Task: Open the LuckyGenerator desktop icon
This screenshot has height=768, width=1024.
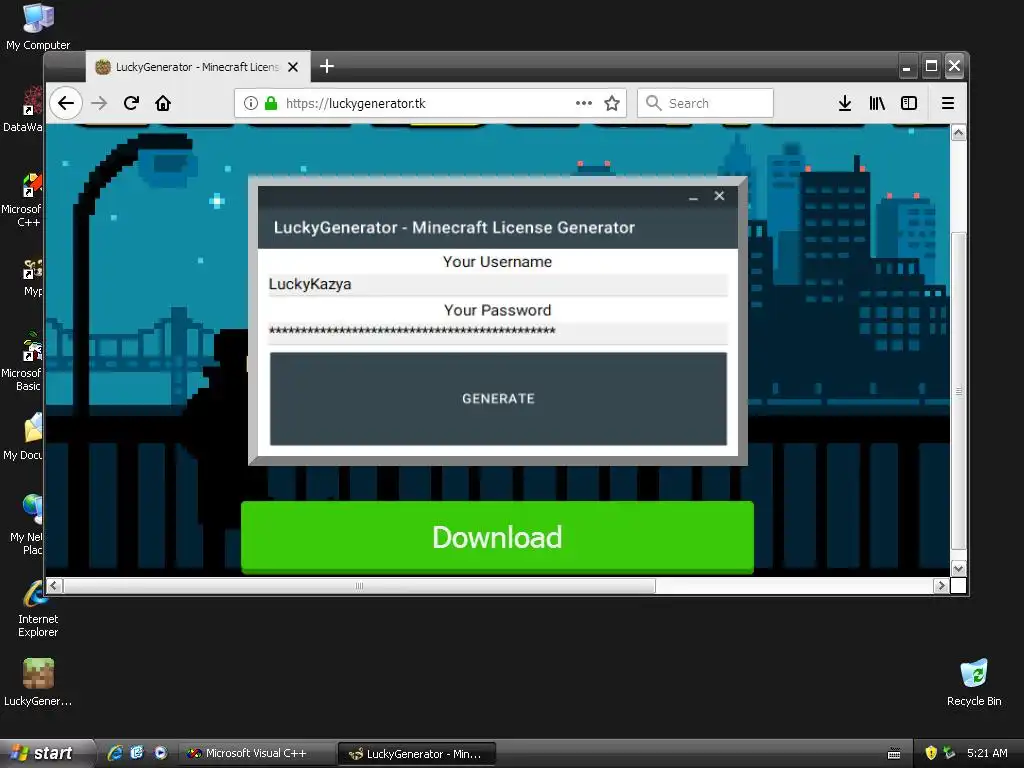Action: pyautogui.click(x=38, y=682)
